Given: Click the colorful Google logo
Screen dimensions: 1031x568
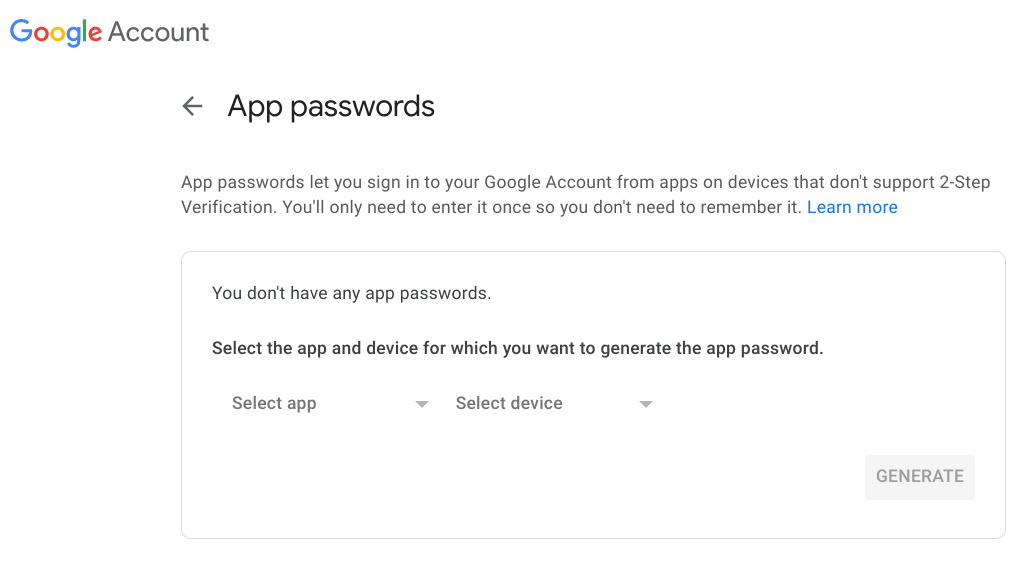Looking at the screenshot, I should coord(56,32).
